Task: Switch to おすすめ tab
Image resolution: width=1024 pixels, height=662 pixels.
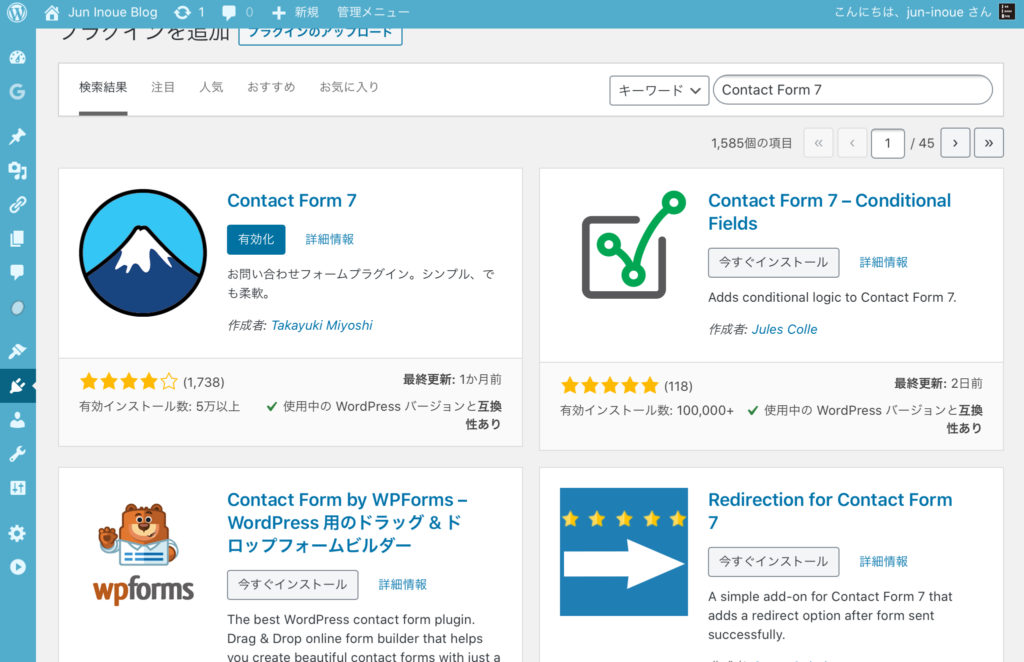Action: (271, 87)
